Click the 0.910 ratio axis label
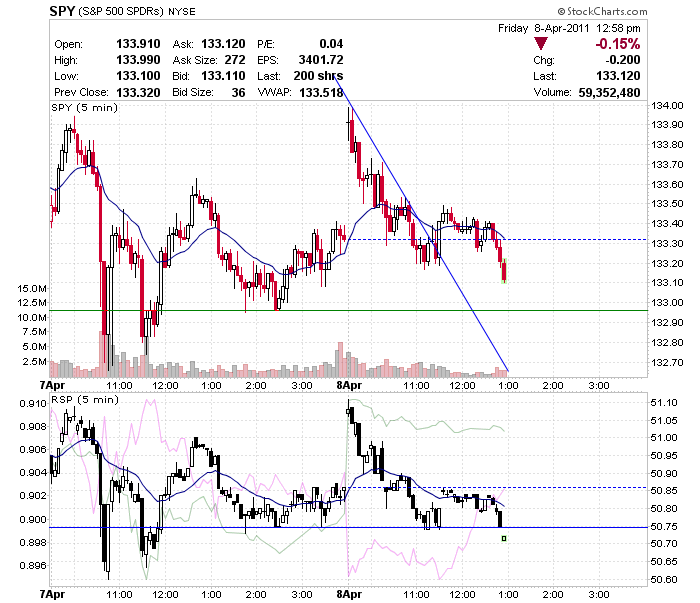This screenshot has height=603, width=700. 33,403
